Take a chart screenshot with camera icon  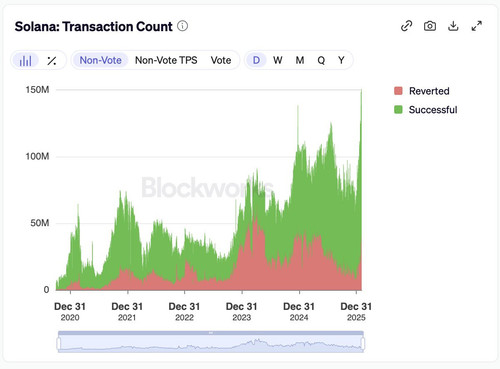(x=430, y=26)
